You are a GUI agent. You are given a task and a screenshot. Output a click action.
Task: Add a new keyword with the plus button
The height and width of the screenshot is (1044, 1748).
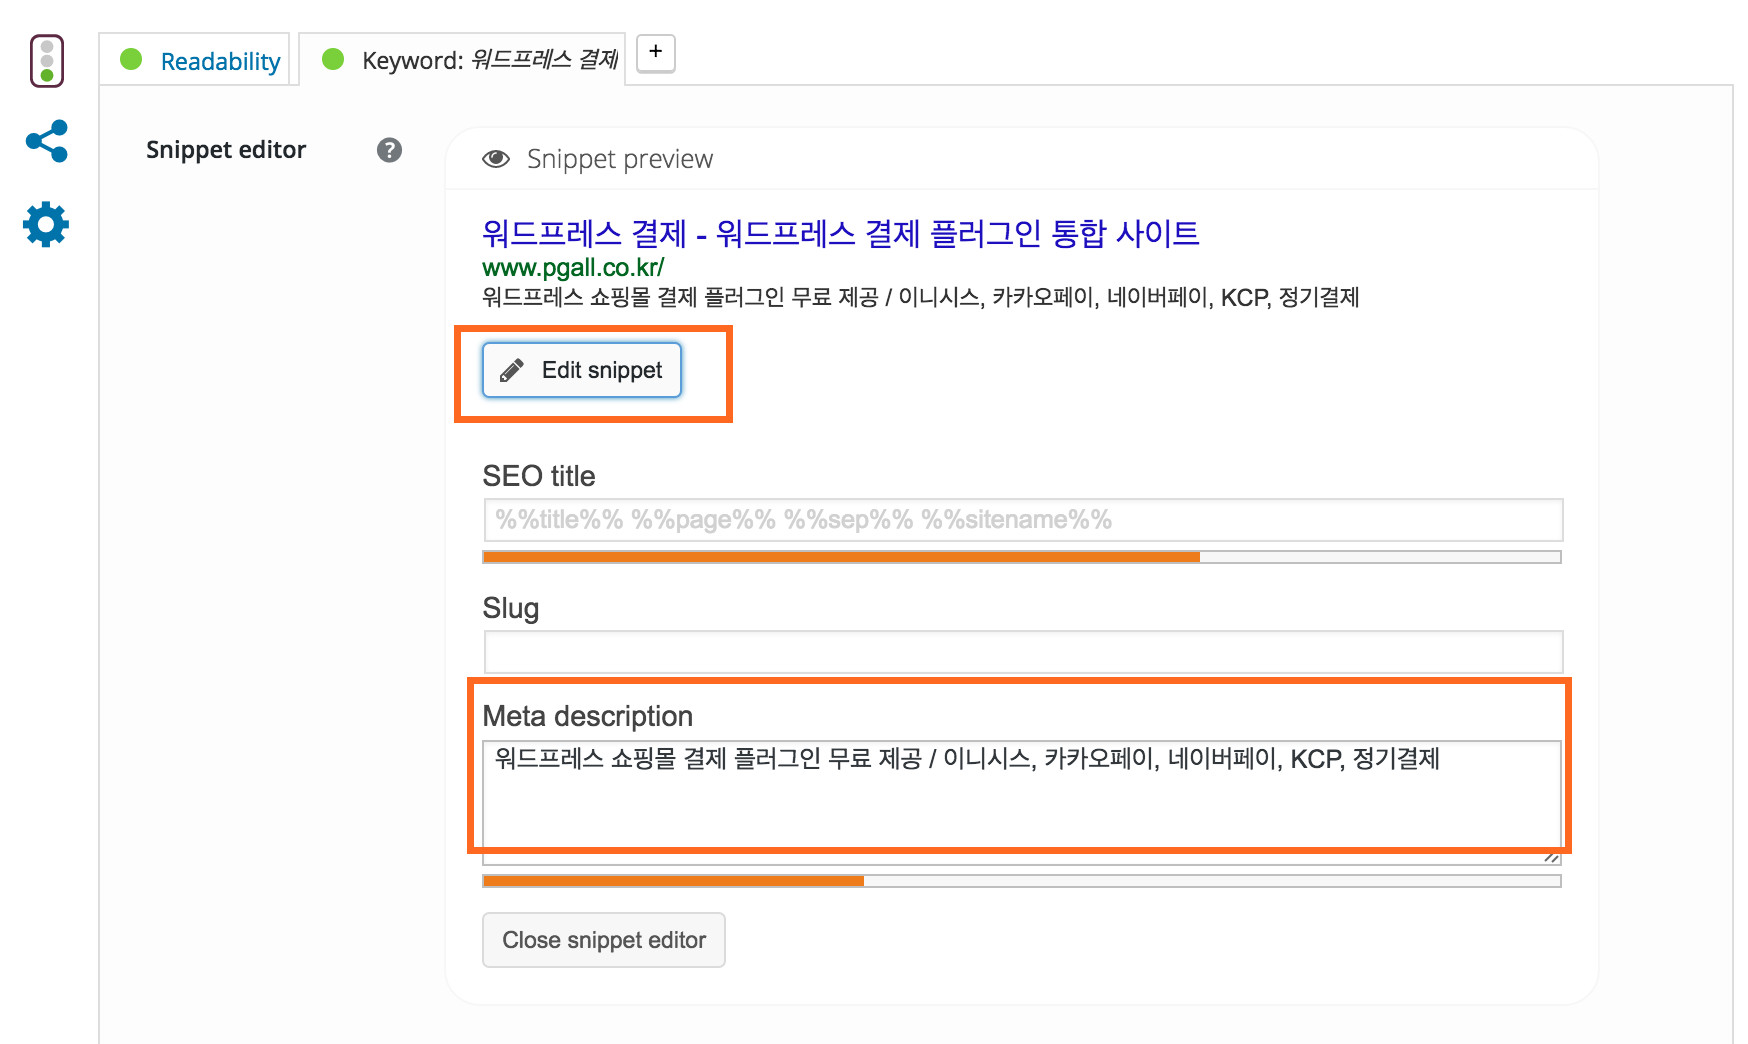pos(656,53)
